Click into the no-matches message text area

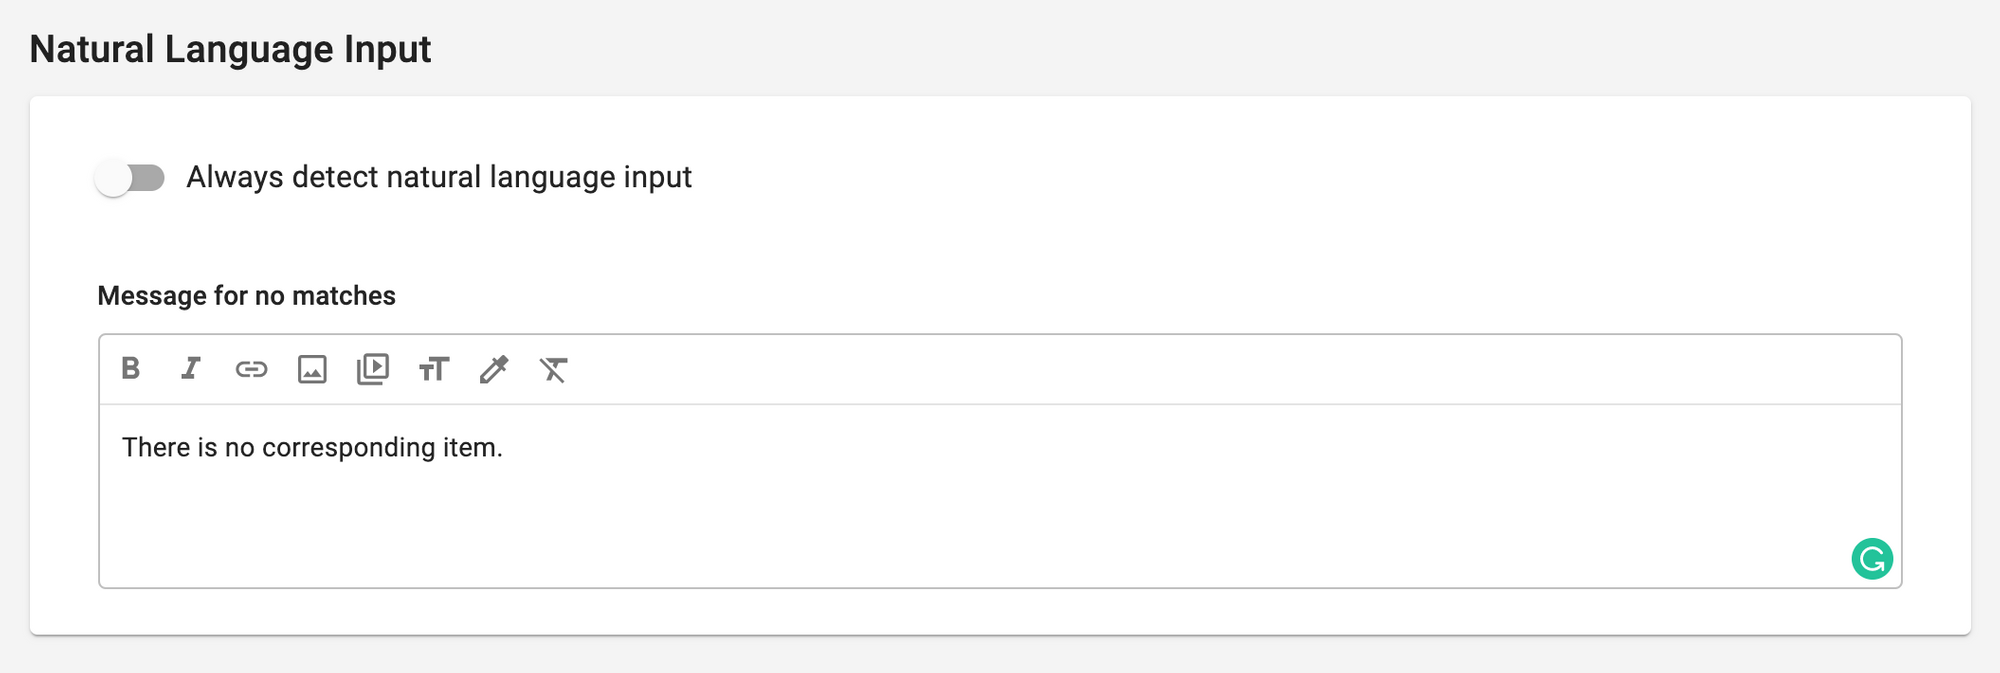pos(1000,496)
